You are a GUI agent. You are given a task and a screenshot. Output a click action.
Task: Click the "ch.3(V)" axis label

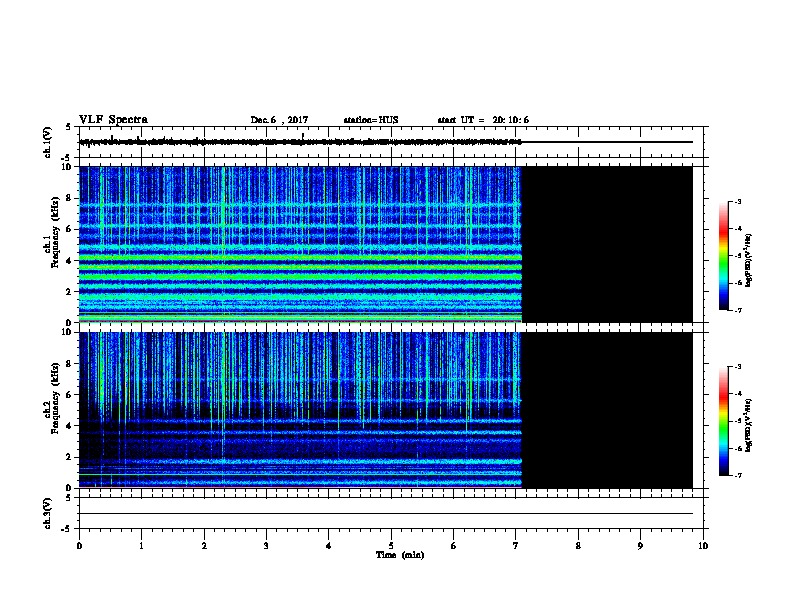tap(48, 513)
